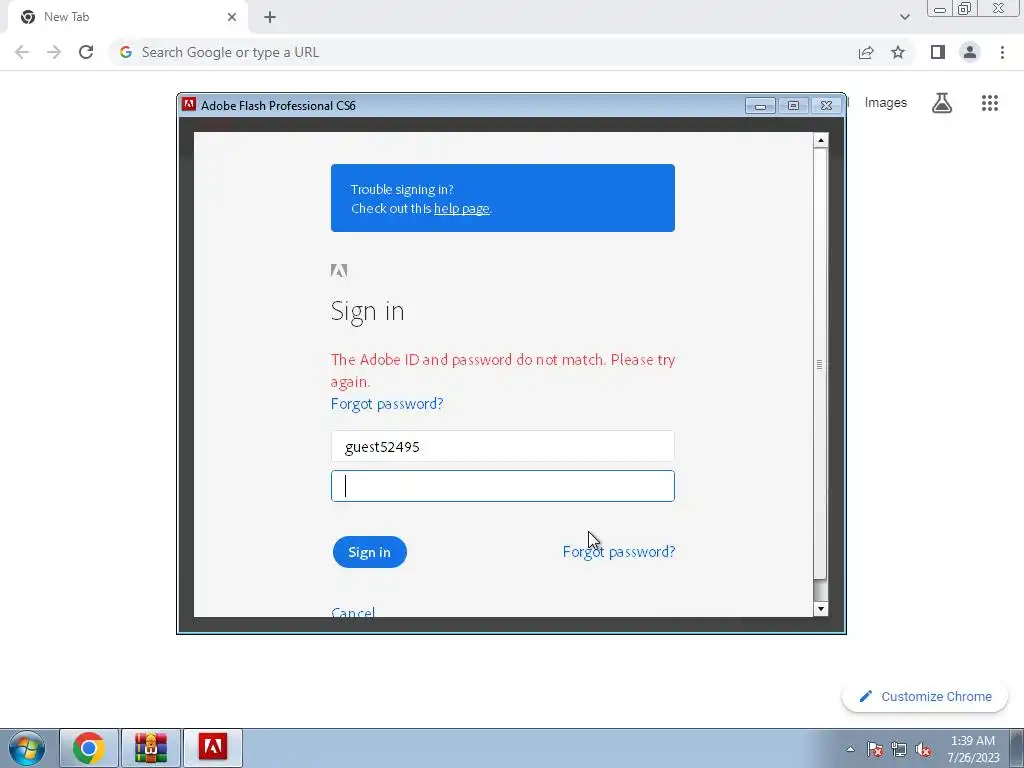Screen dimensions: 1024x768
Task: Close the New Tab tab
Action: click(232, 17)
